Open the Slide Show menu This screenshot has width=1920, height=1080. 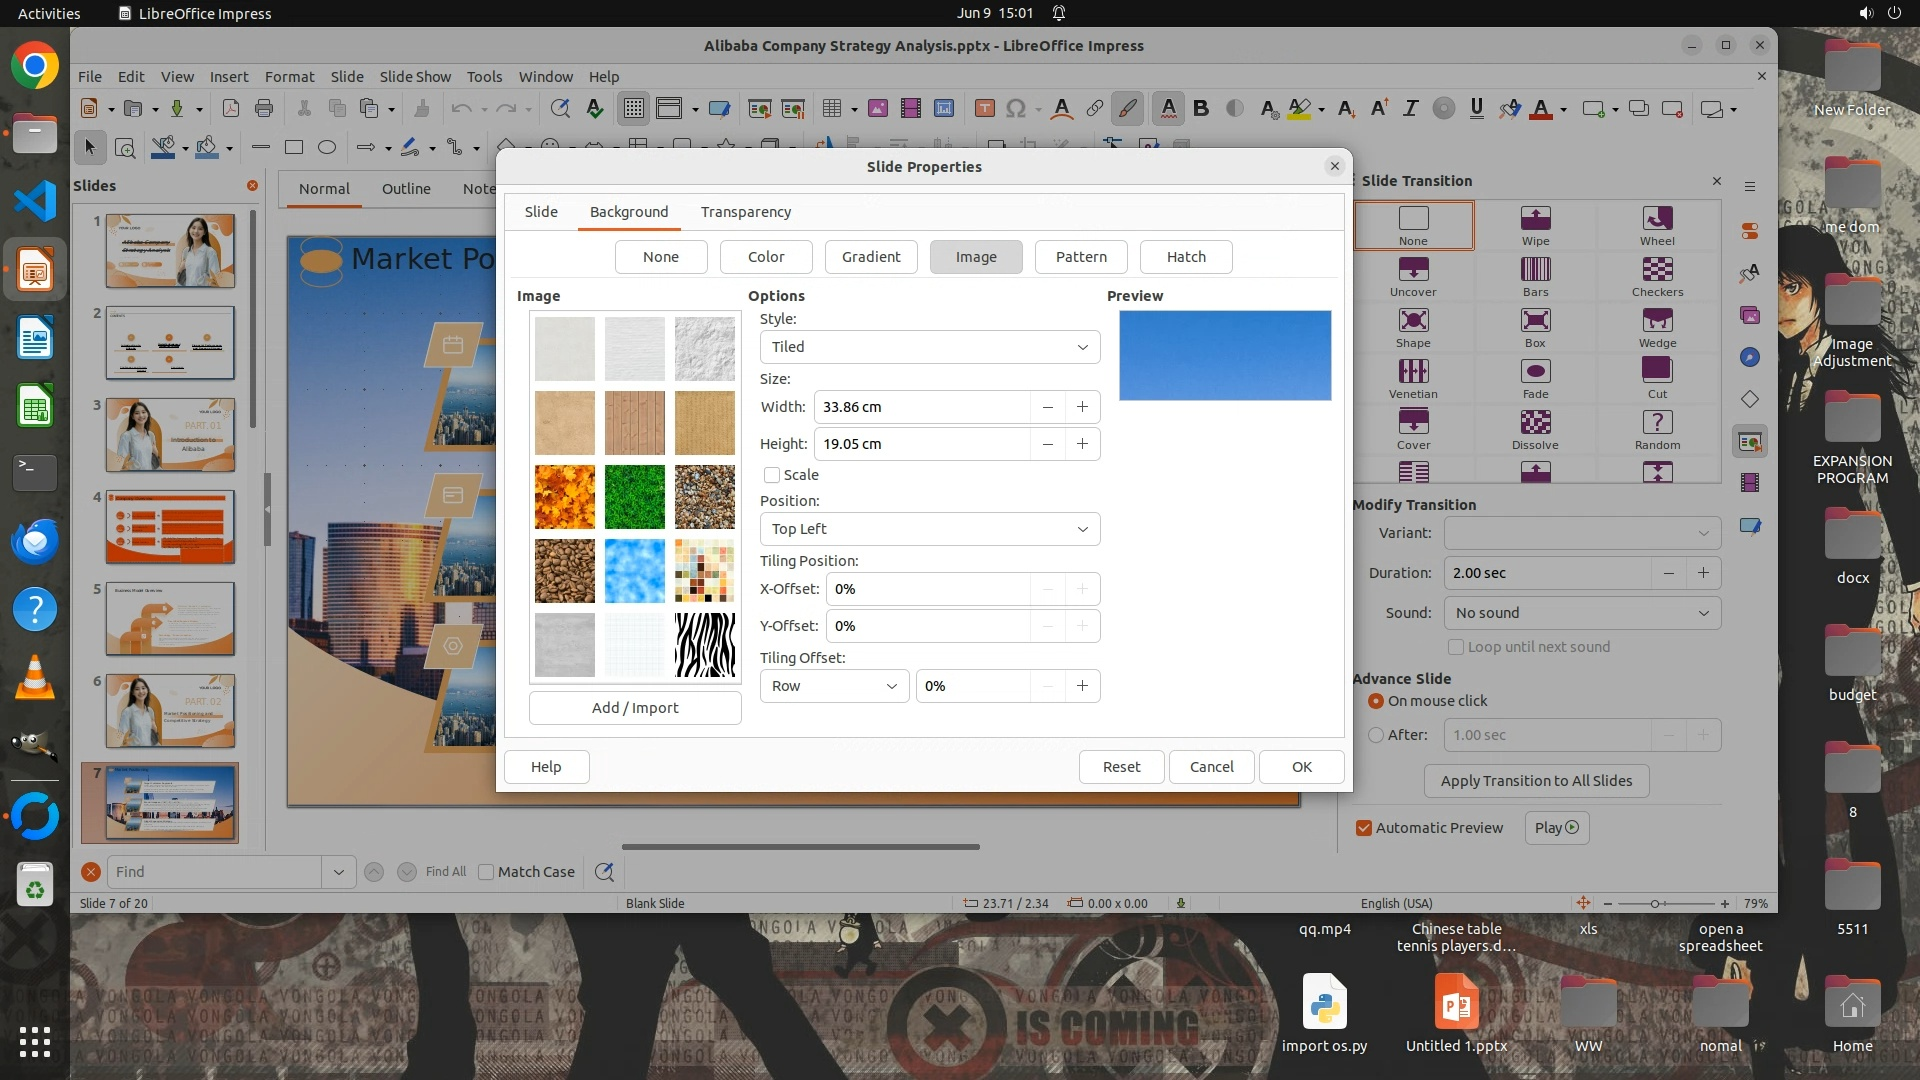pyautogui.click(x=414, y=76)
